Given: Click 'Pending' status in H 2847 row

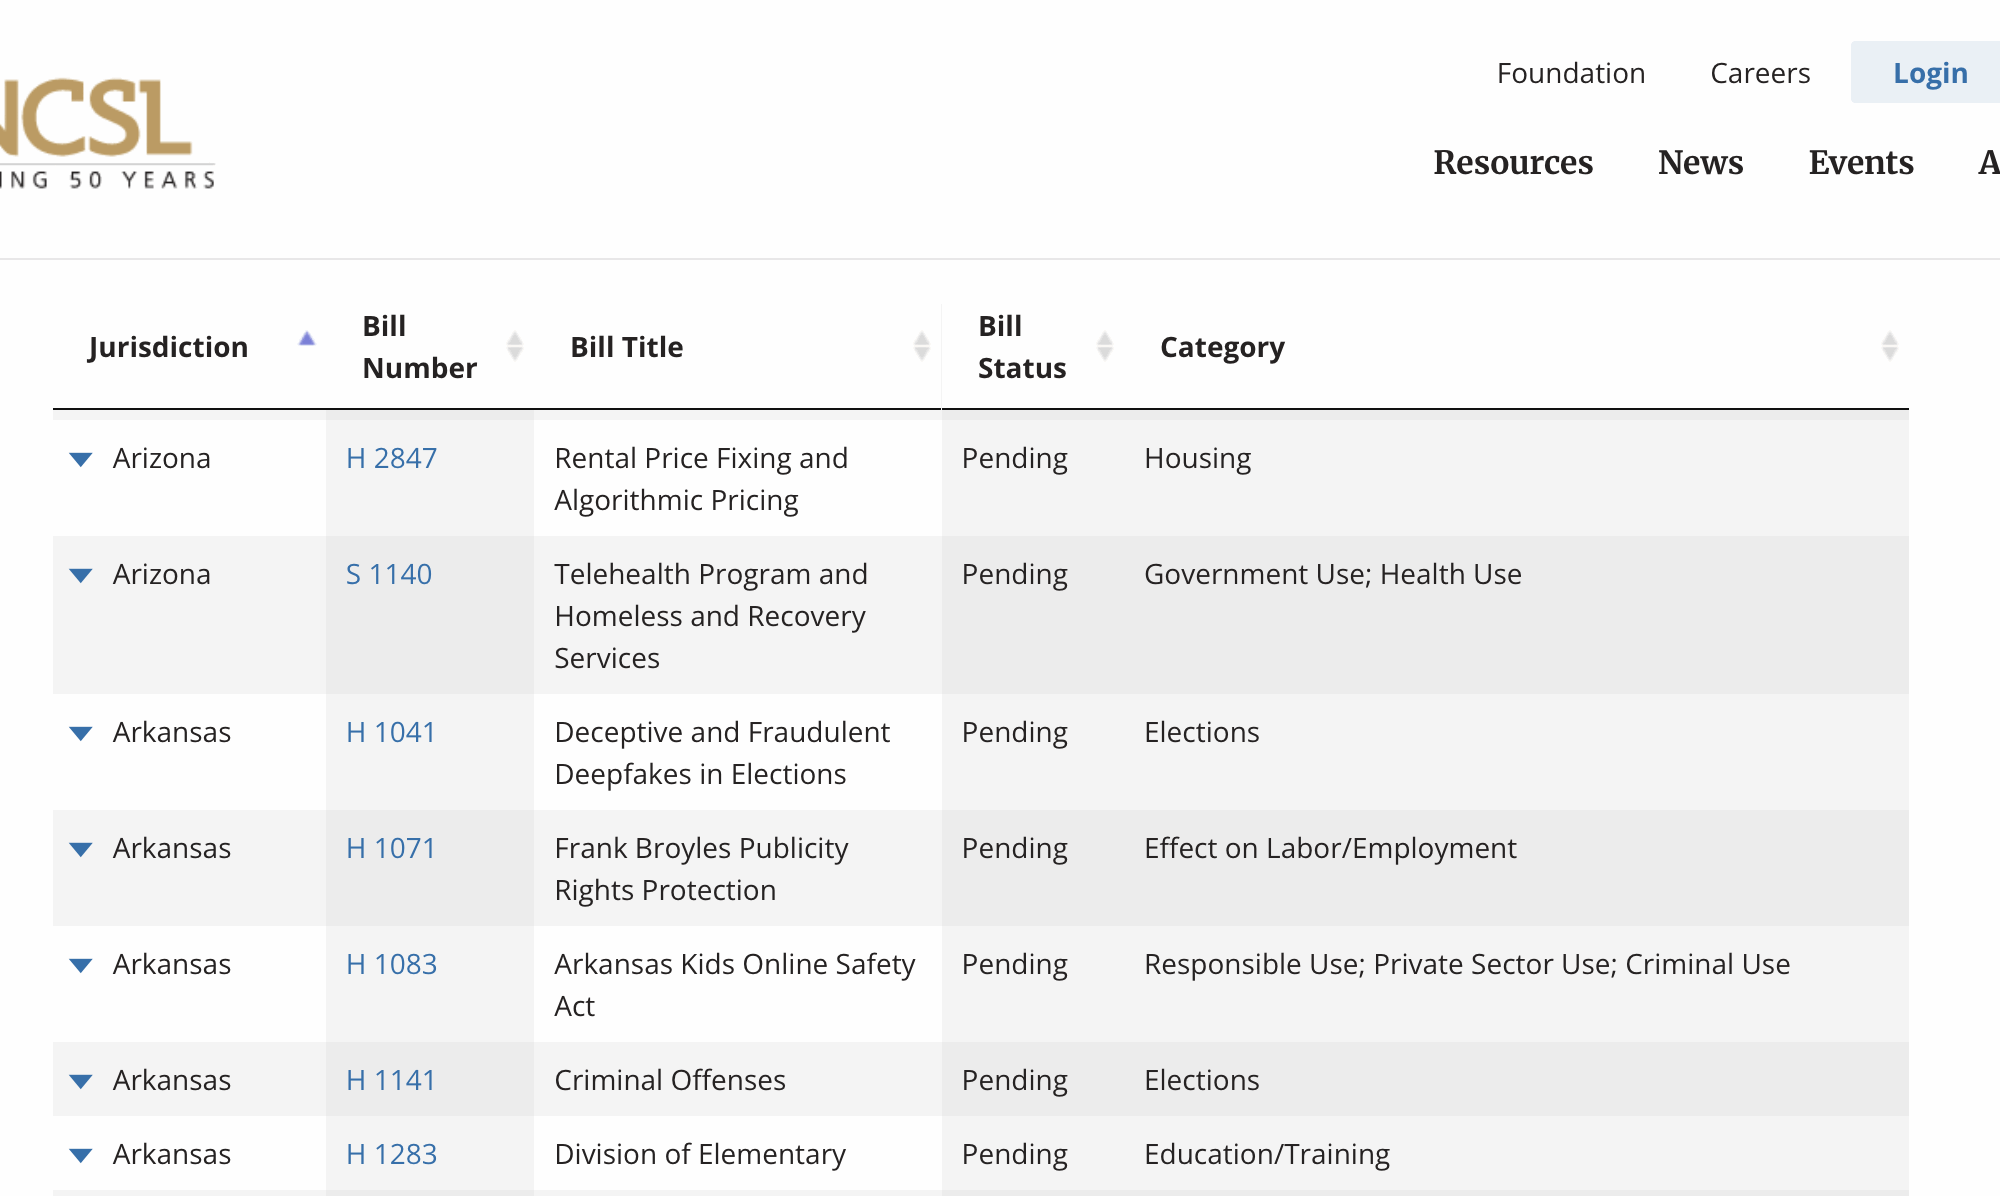Looking at the screenshot, I should coord(1015,458).
